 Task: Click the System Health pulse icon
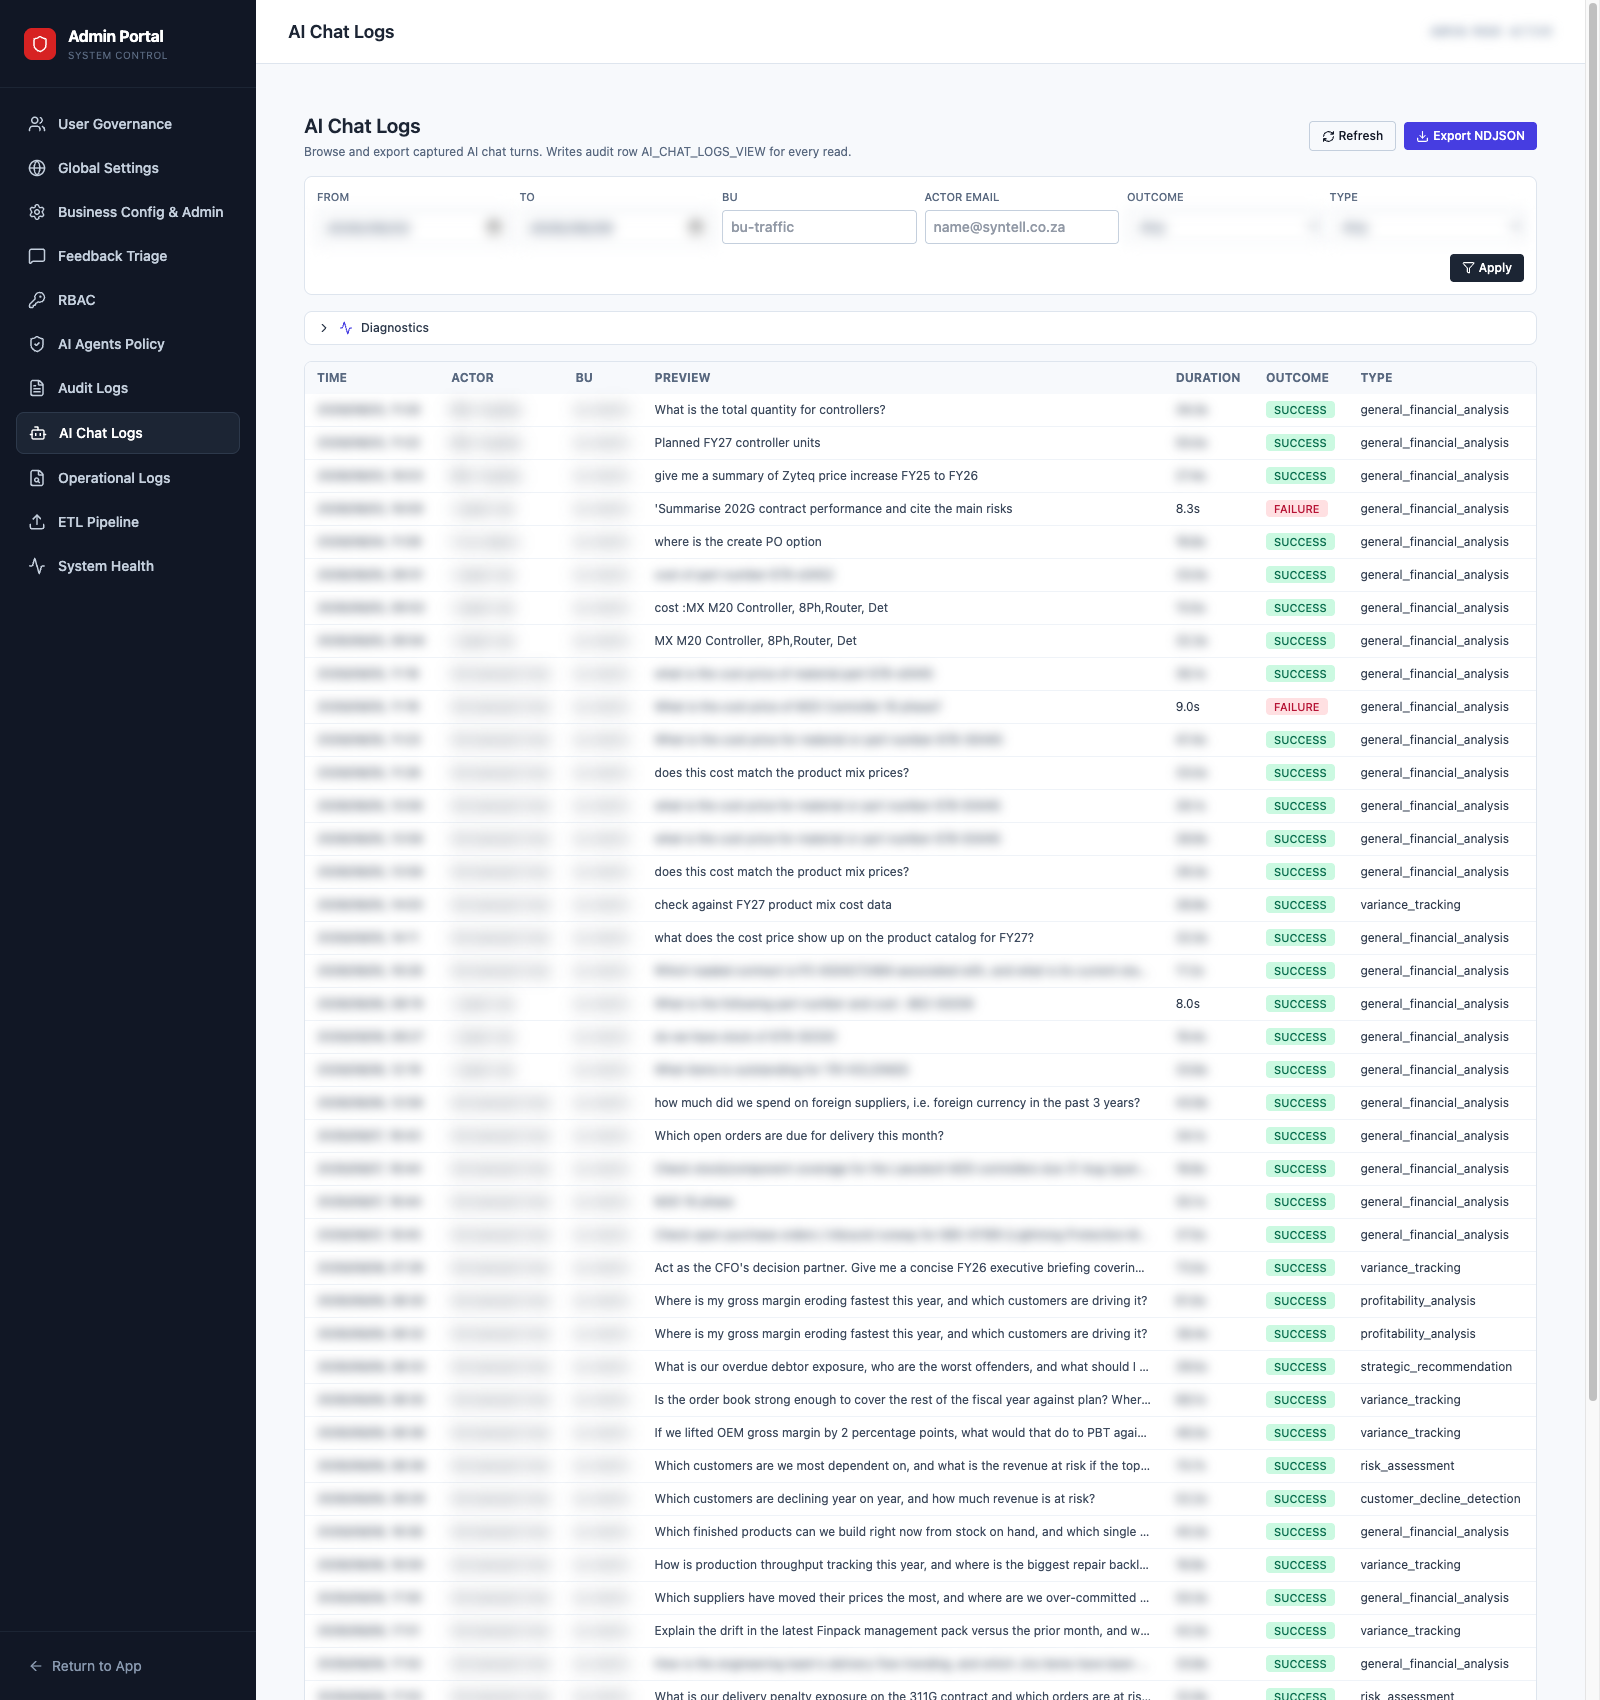click(x=37, y=566)
